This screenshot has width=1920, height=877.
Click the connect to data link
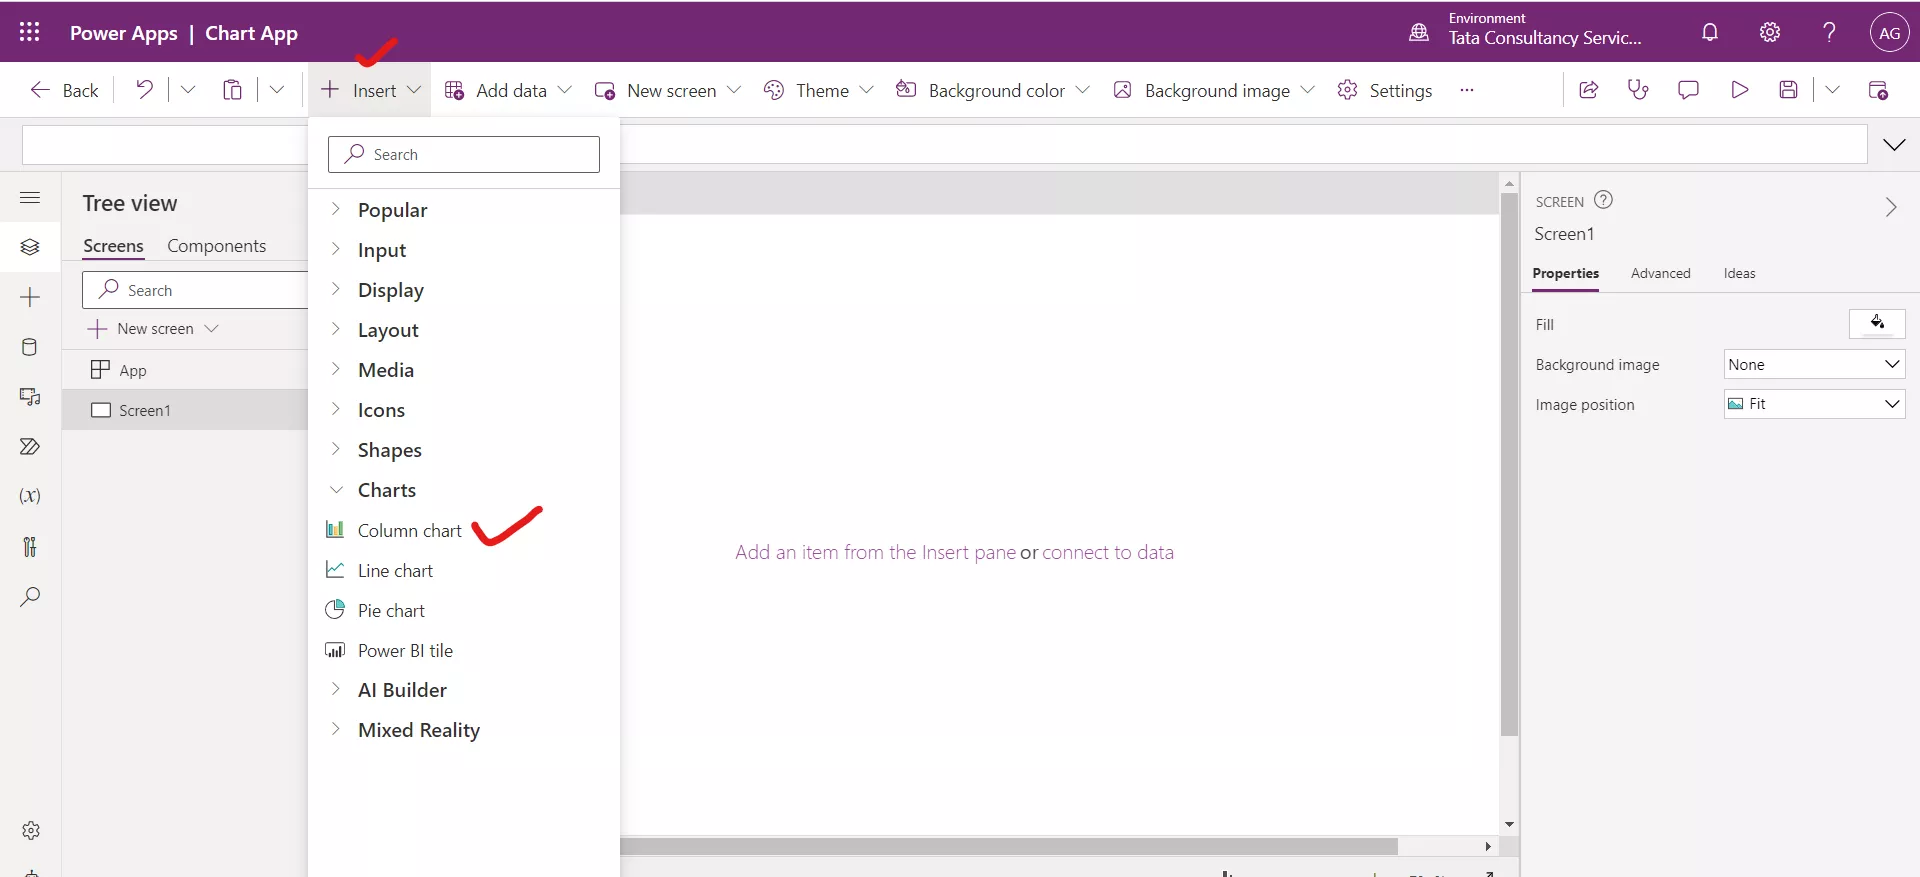click(1107, 552)
